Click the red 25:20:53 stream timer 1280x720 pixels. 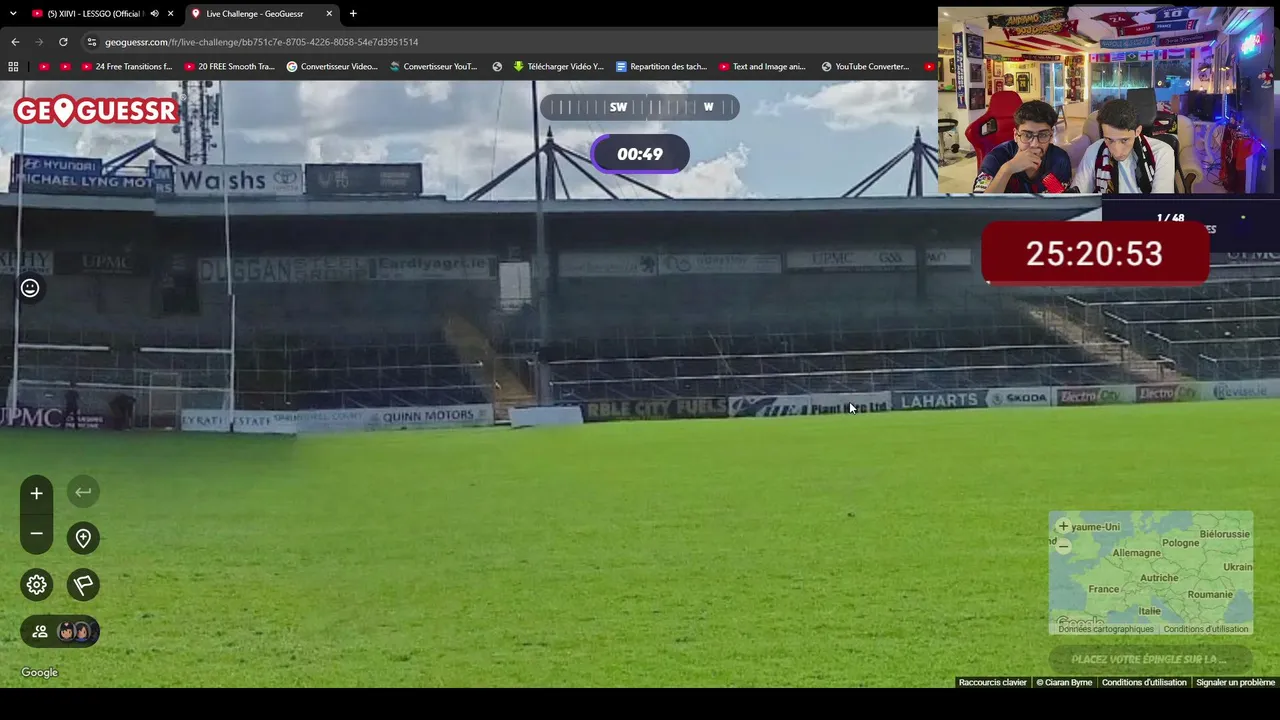pos(1095,254)
